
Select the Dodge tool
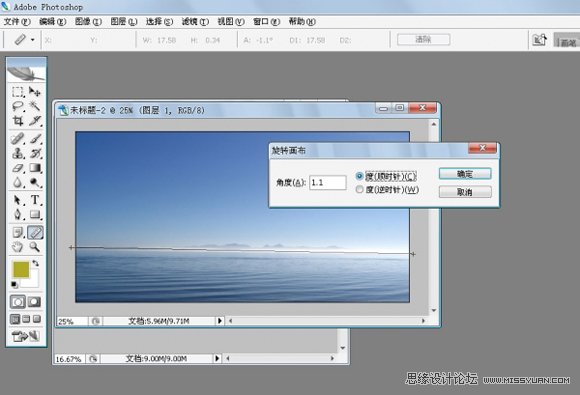coord(35,182)
